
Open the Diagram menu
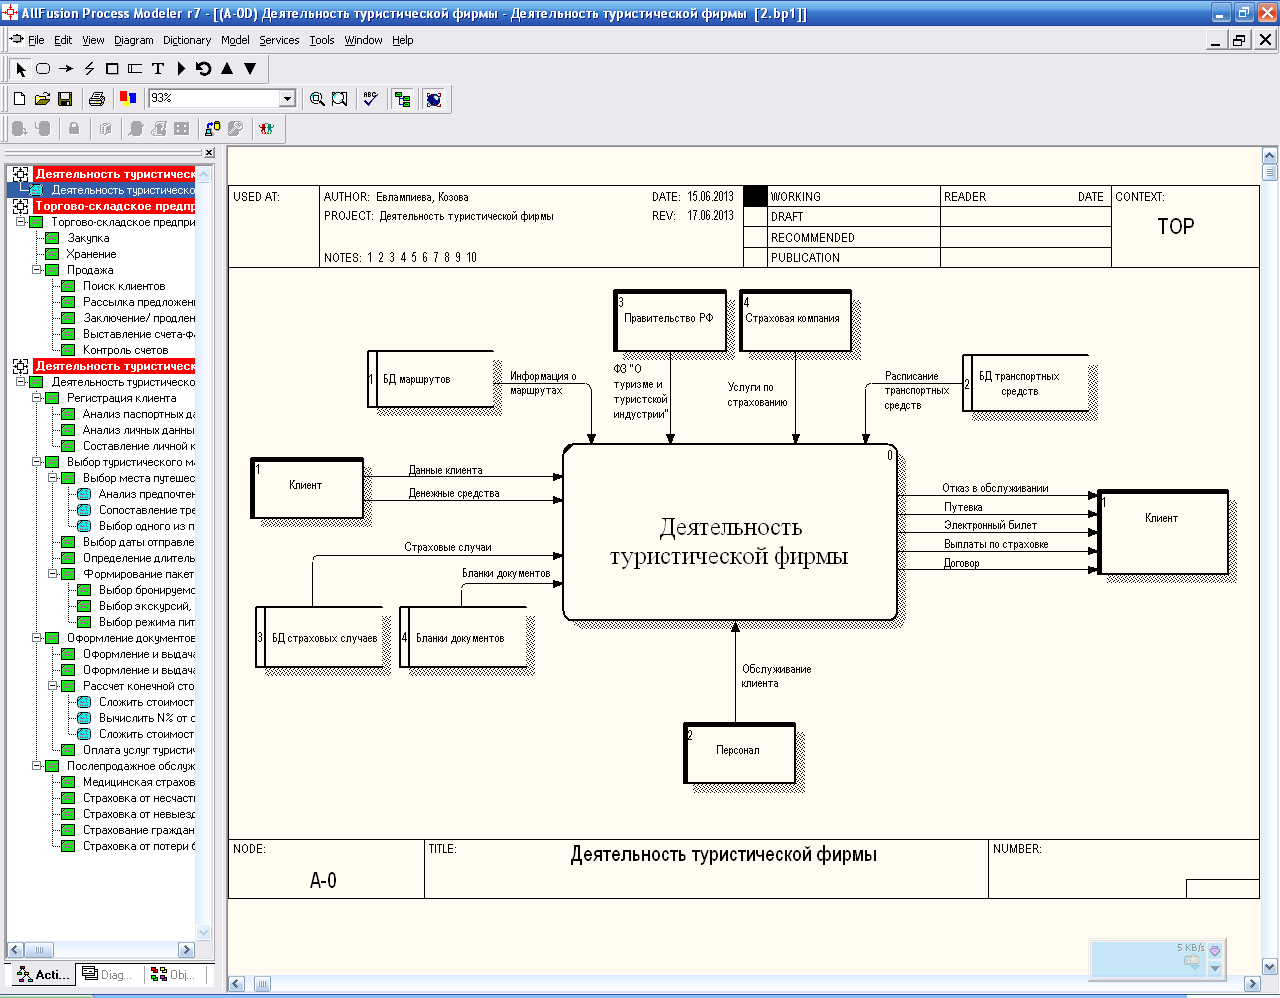(x=134, y=40)
